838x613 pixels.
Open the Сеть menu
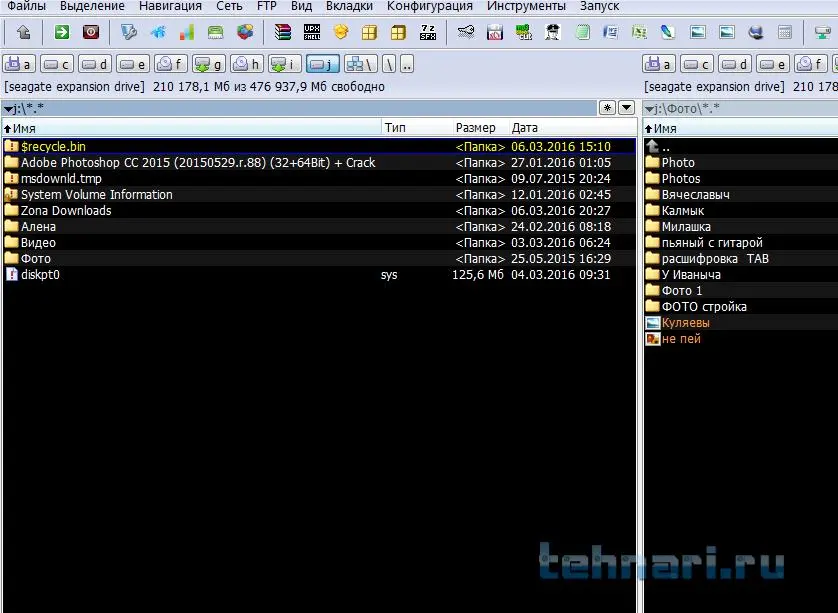pyautogui.click(x=229, y=6)
